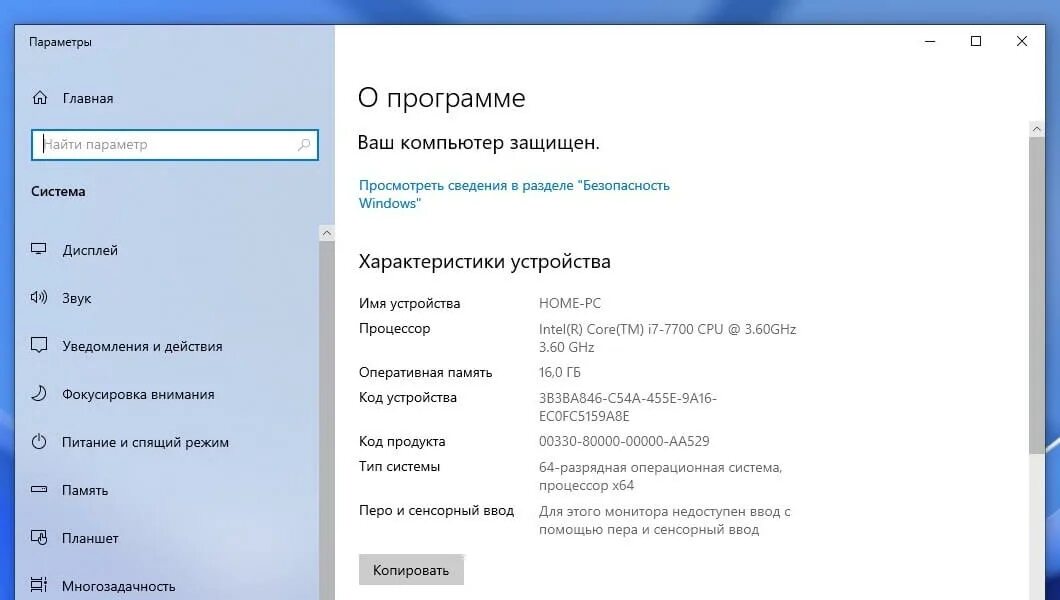The height and width of the screenshot is (600, 1060).
Task: Click the magnifier icon in search box
Action: click(304, 145)
